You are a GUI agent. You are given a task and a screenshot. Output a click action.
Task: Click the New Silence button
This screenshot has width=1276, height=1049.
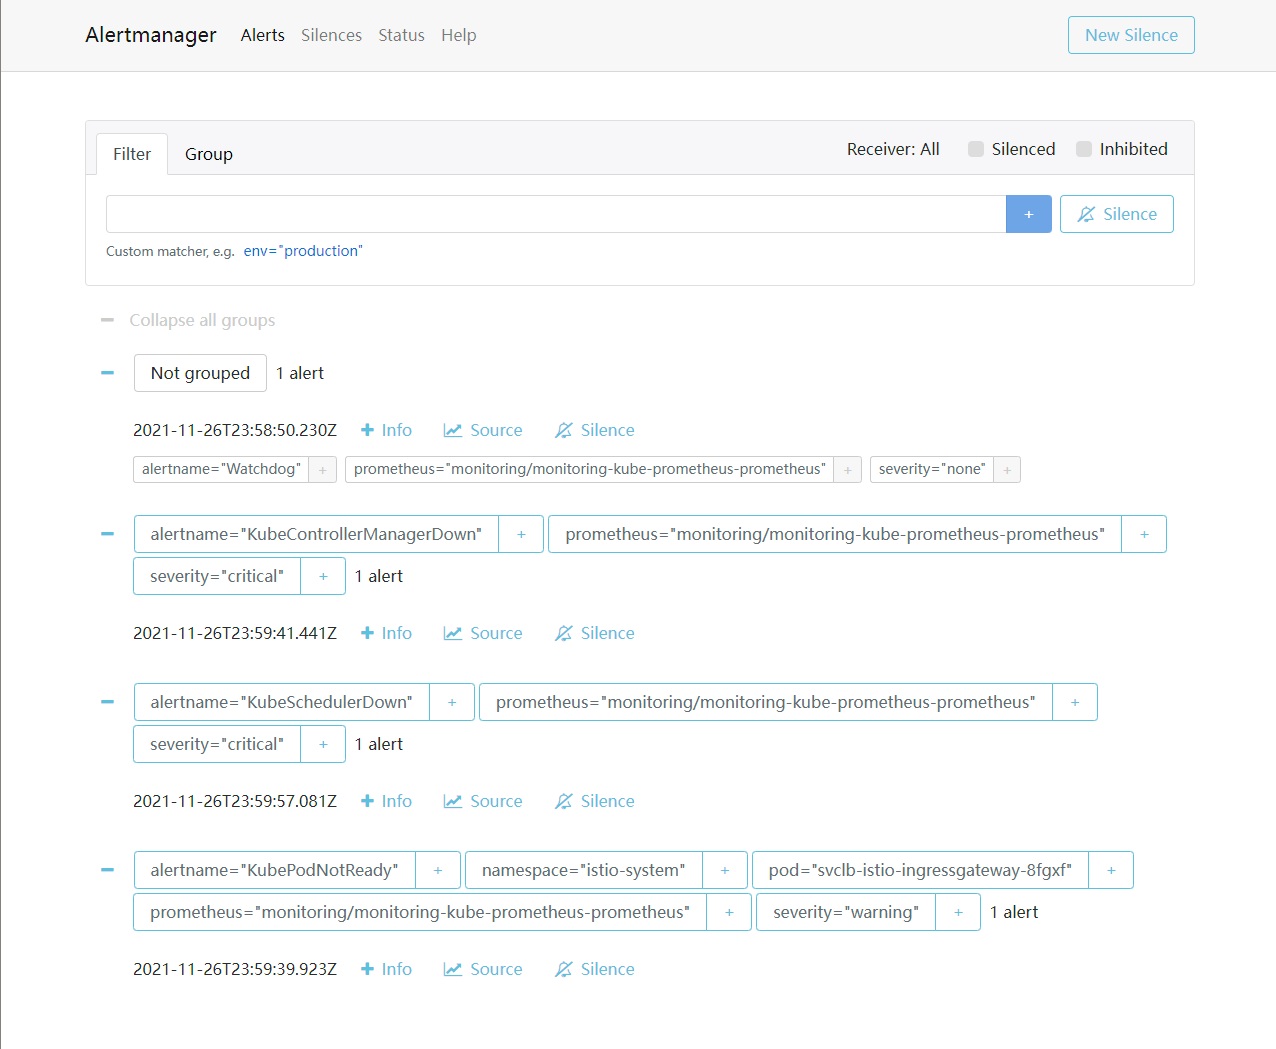[1131, 35]
